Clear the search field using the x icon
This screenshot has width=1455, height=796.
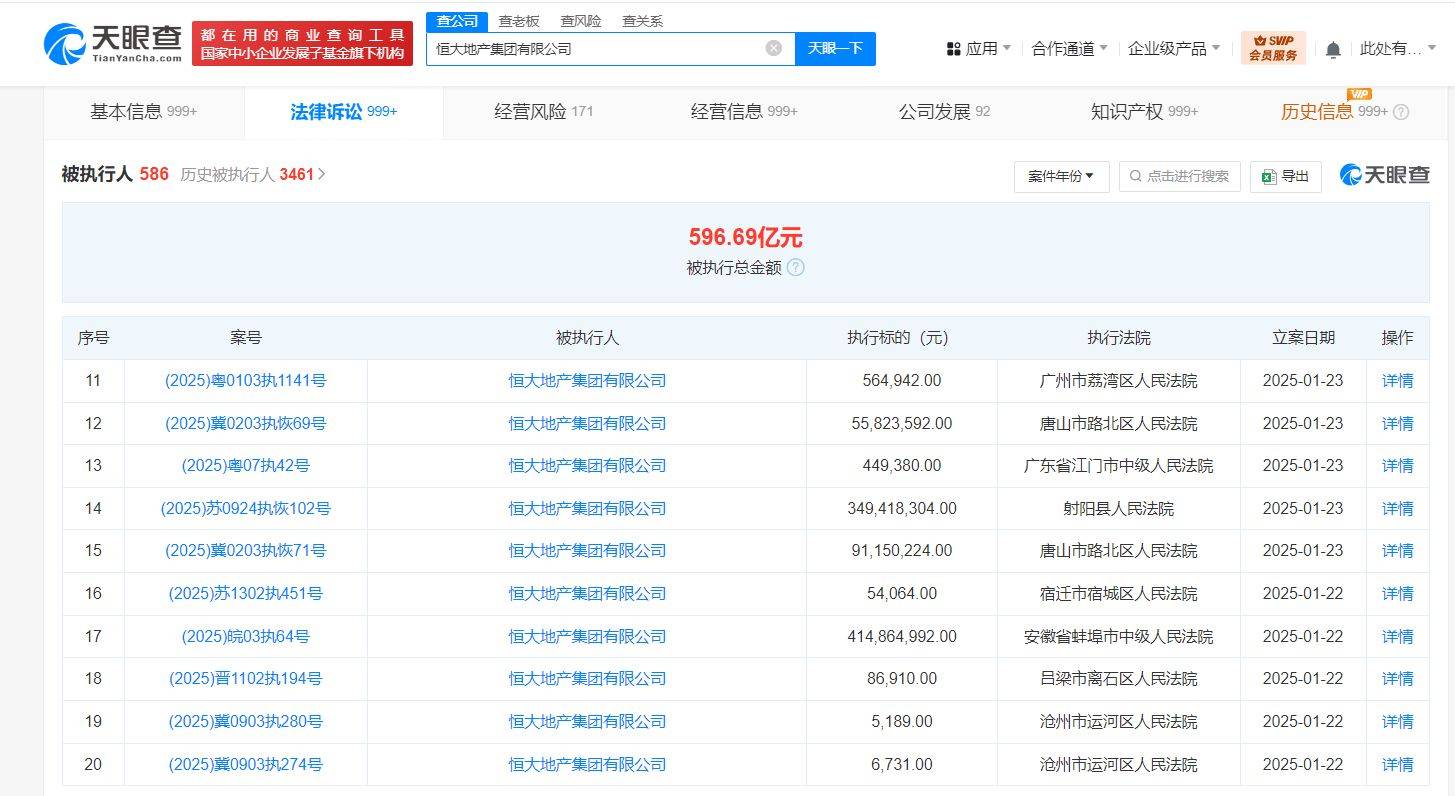pos(772,47)
